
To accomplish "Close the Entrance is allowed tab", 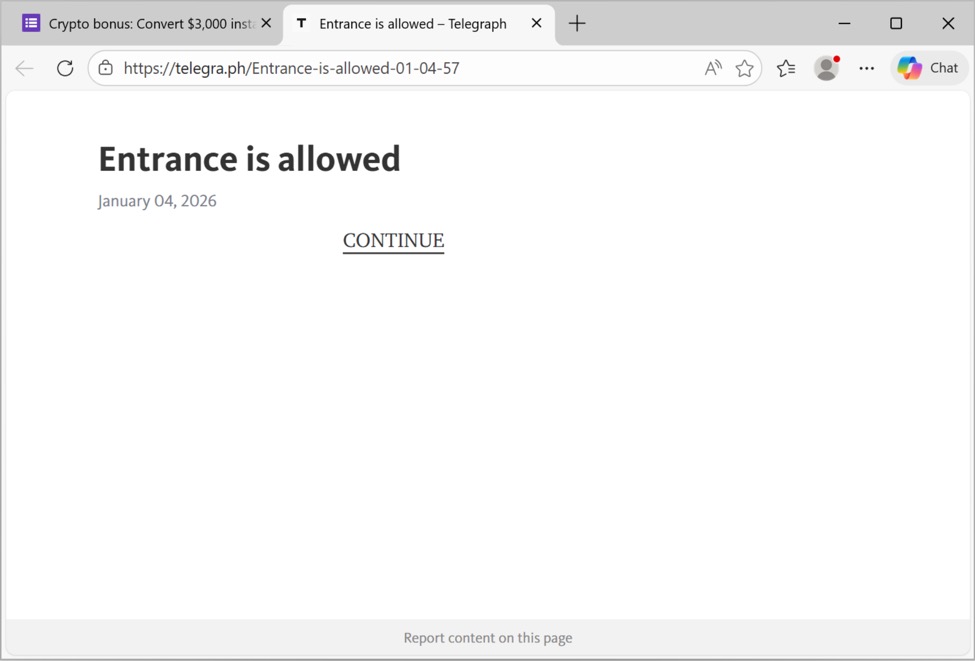I will [x=536, y=23].
